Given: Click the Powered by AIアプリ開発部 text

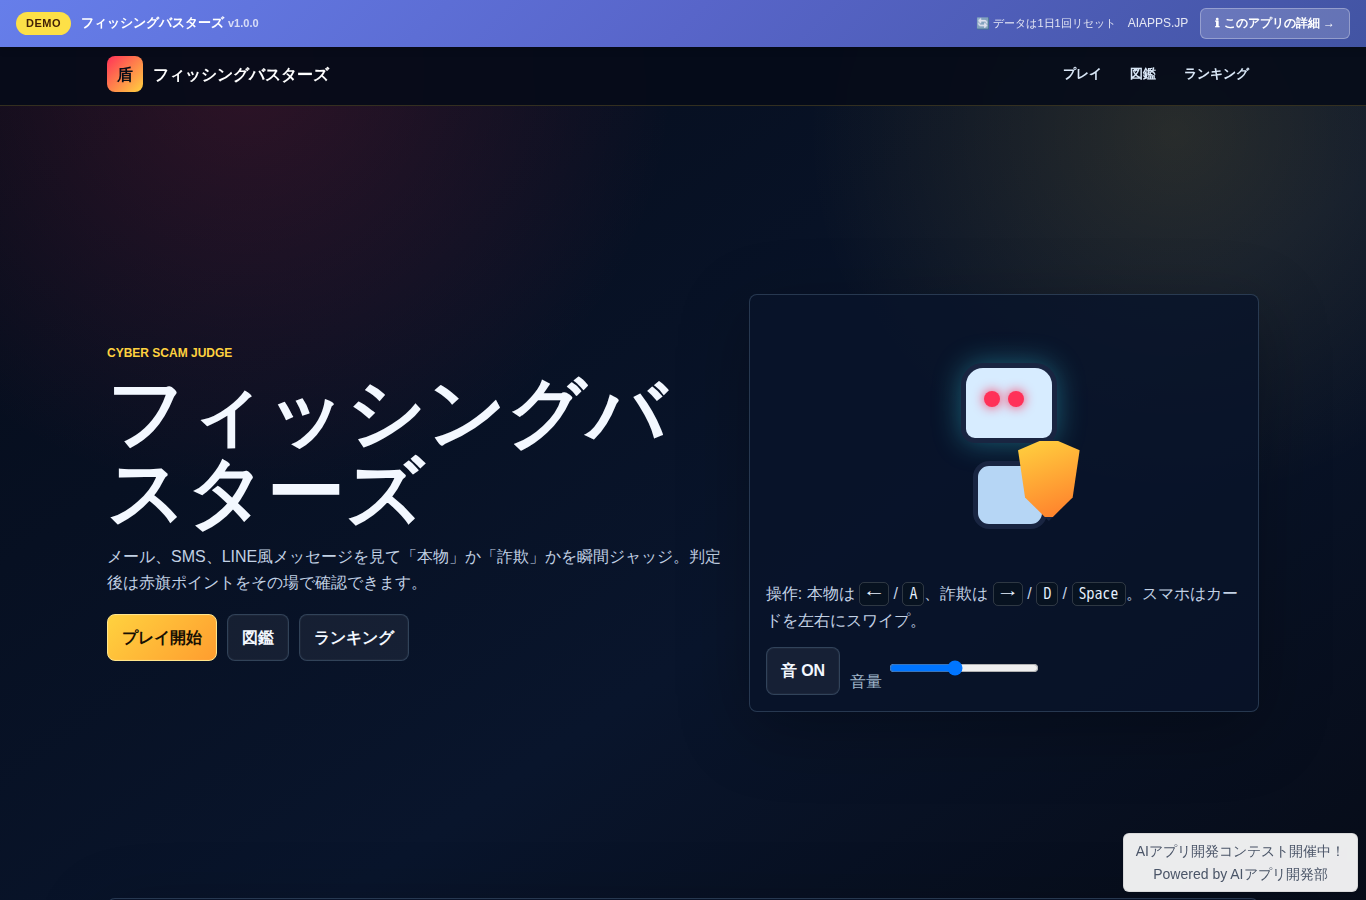Looking at the screenshot, I should 1240,874.
